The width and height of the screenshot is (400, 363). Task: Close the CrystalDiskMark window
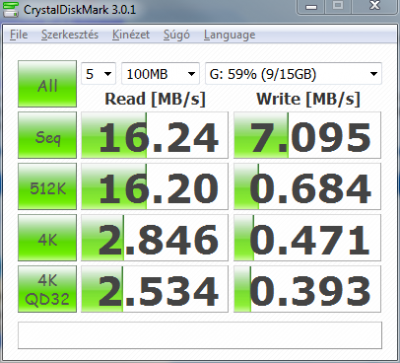click(375, 6)
